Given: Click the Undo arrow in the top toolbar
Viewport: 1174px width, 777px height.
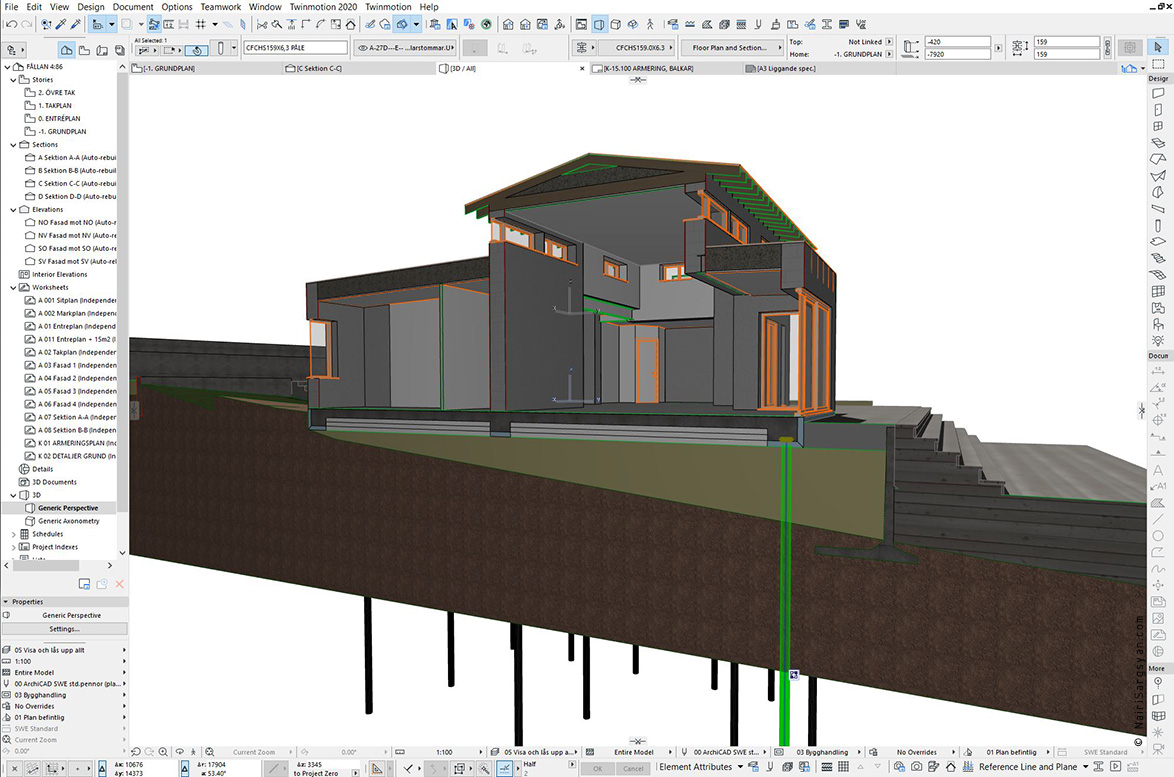Looking at the screenshot, I should tap(11, 24).
